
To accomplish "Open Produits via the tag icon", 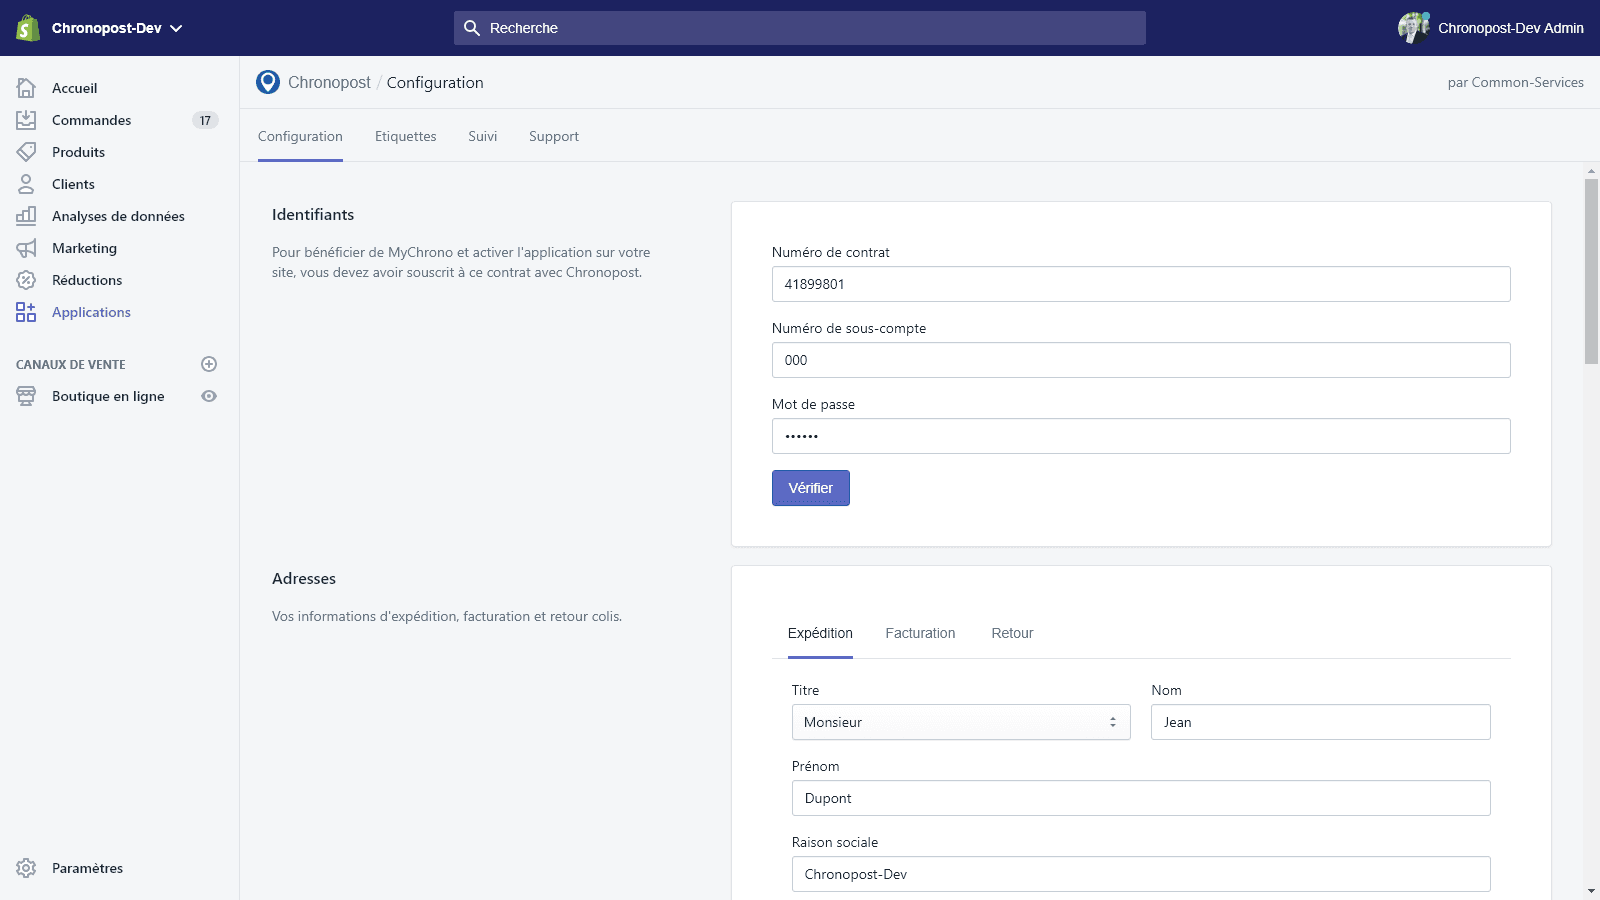I will tap(26, 152).
